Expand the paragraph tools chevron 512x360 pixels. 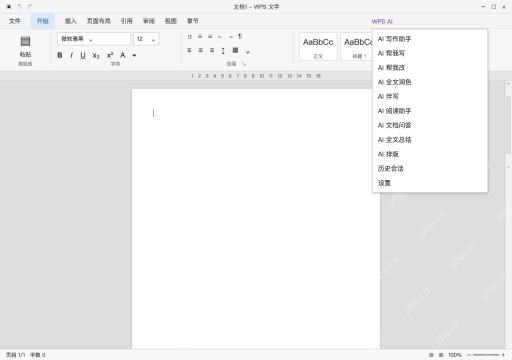(248, 52)
